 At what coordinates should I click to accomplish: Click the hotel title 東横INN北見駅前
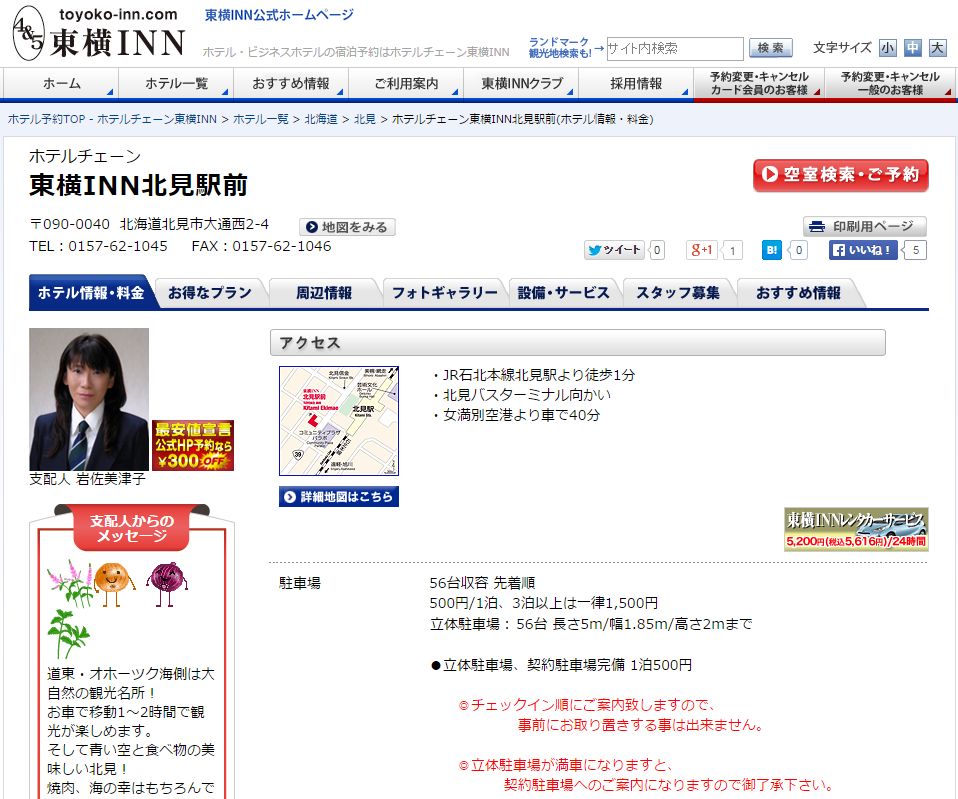pos(139,185)
